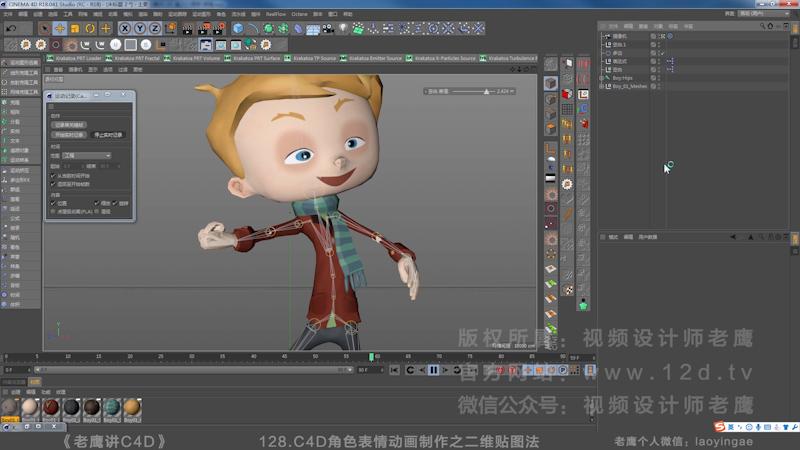This screenshot has height=450, width=800.
Task: Open the Krakatoa Emitter Source tab
Action: [x=371, y=59]
